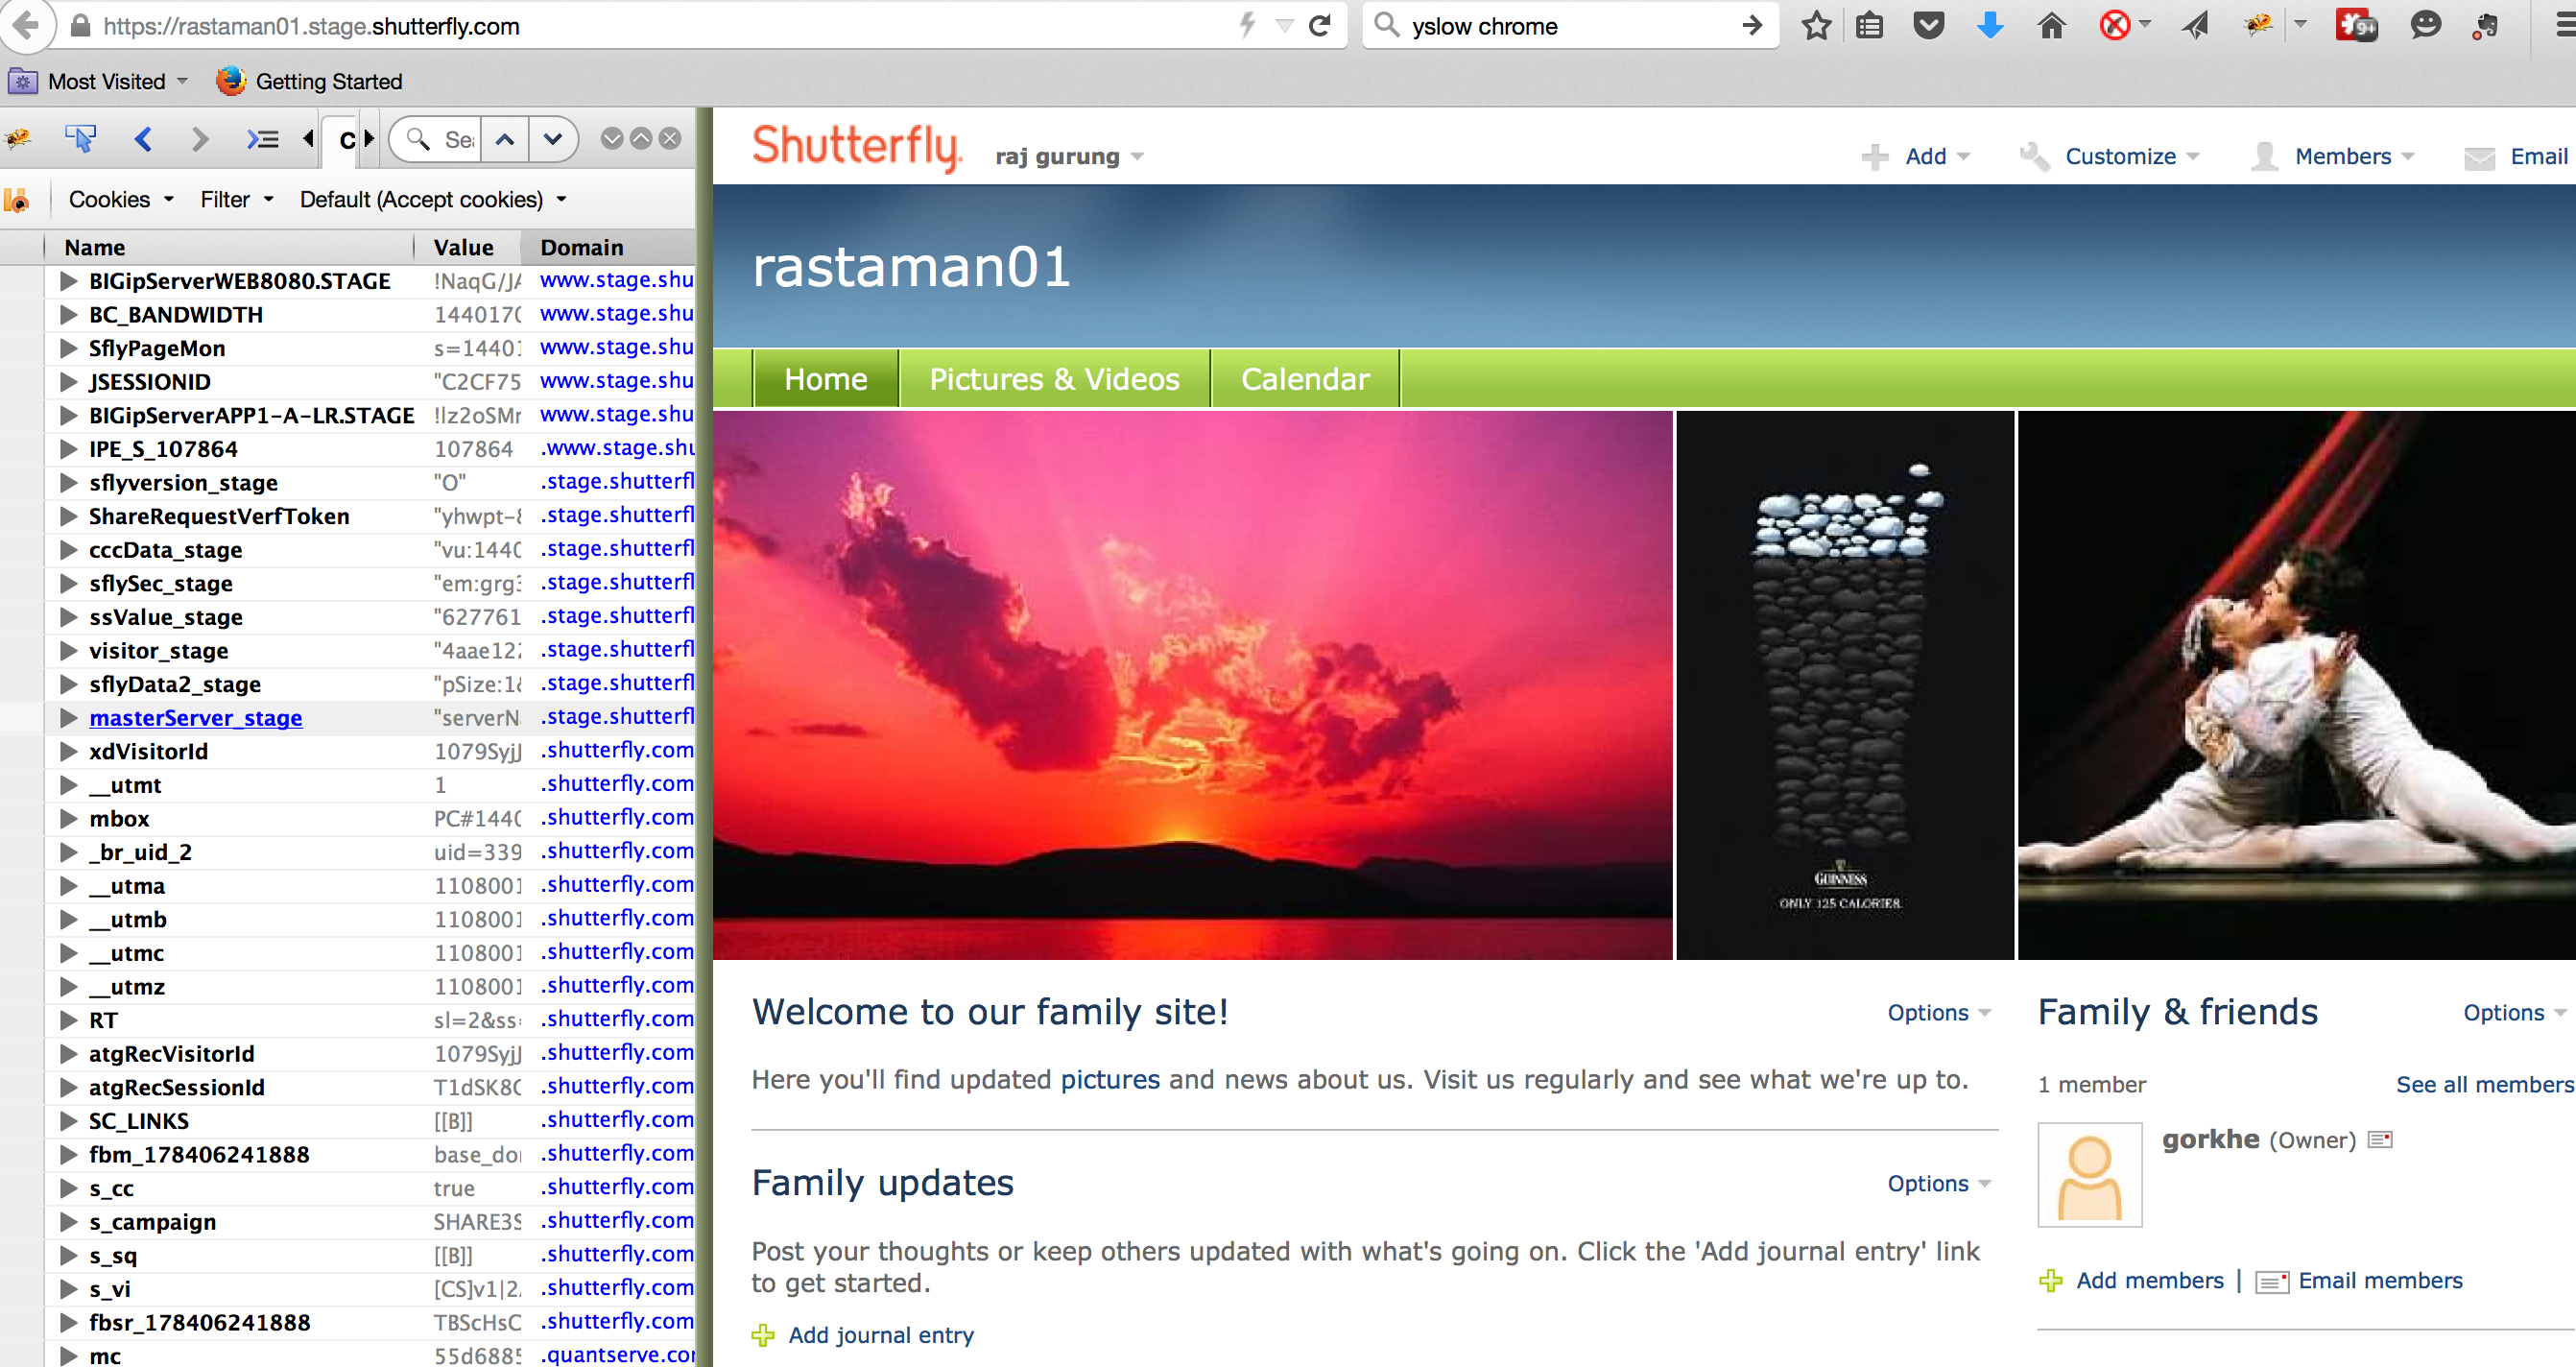Go to the browser home page icon

[2050, 26]
